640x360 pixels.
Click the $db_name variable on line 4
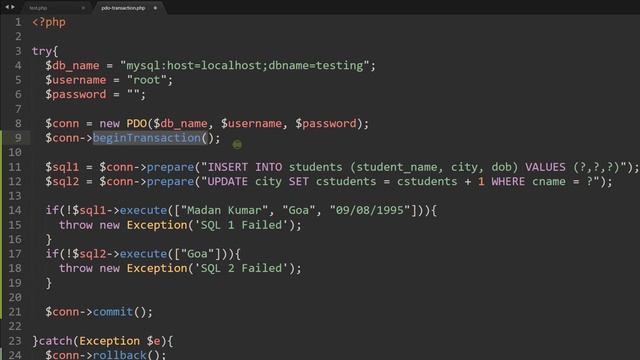72,65
